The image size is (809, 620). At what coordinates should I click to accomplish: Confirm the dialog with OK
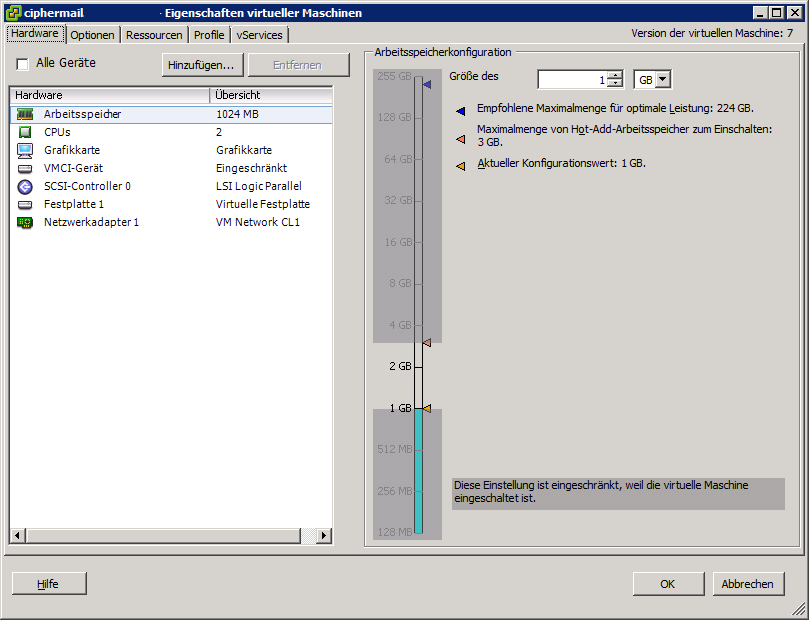pos(667,584)
